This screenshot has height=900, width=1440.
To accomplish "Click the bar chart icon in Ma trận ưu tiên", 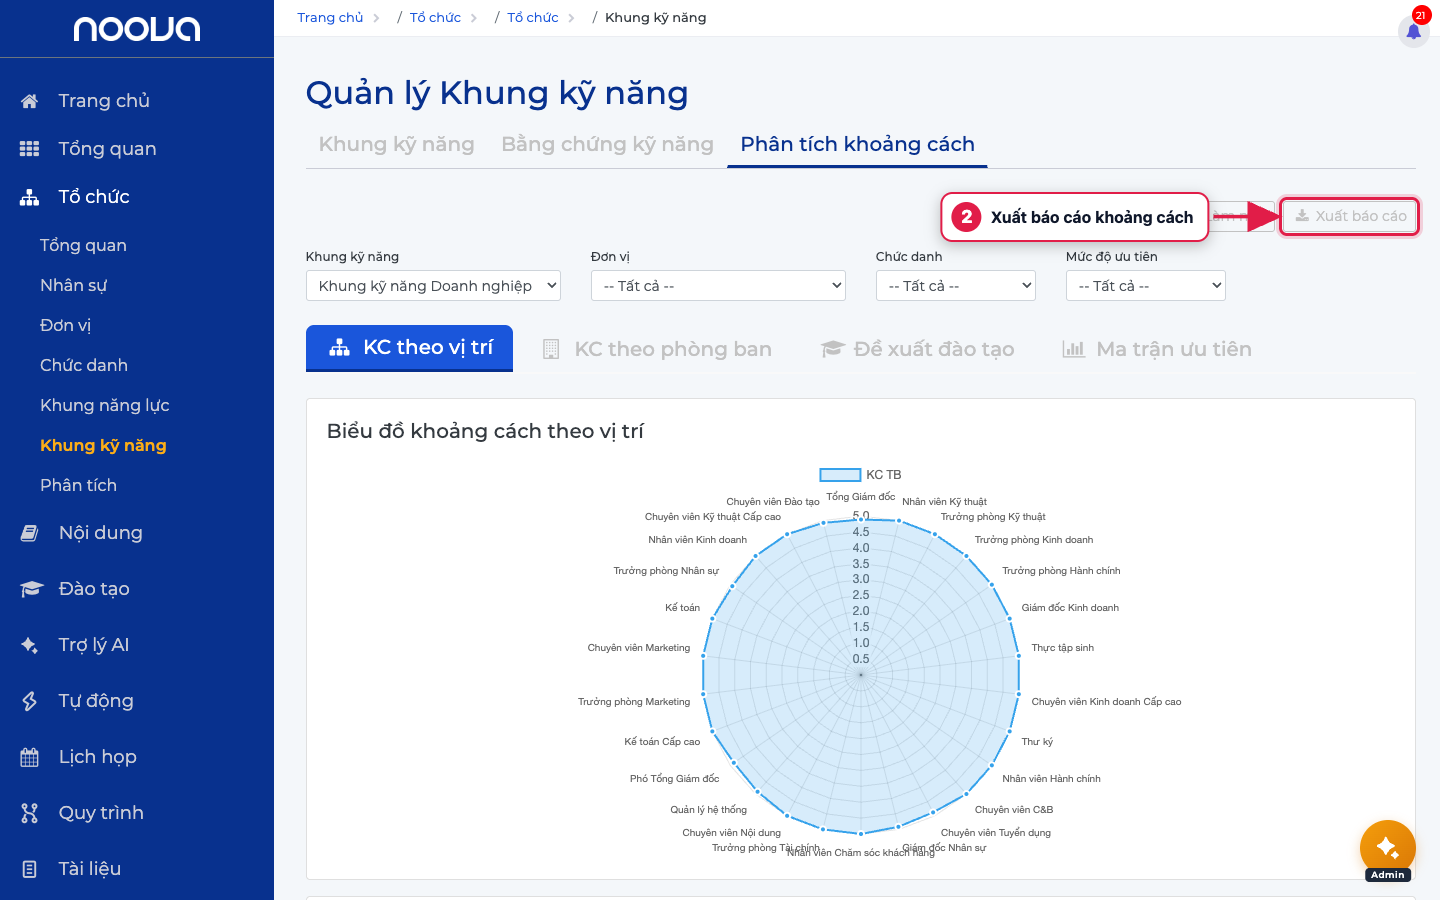I will (x=1073, y=349).
